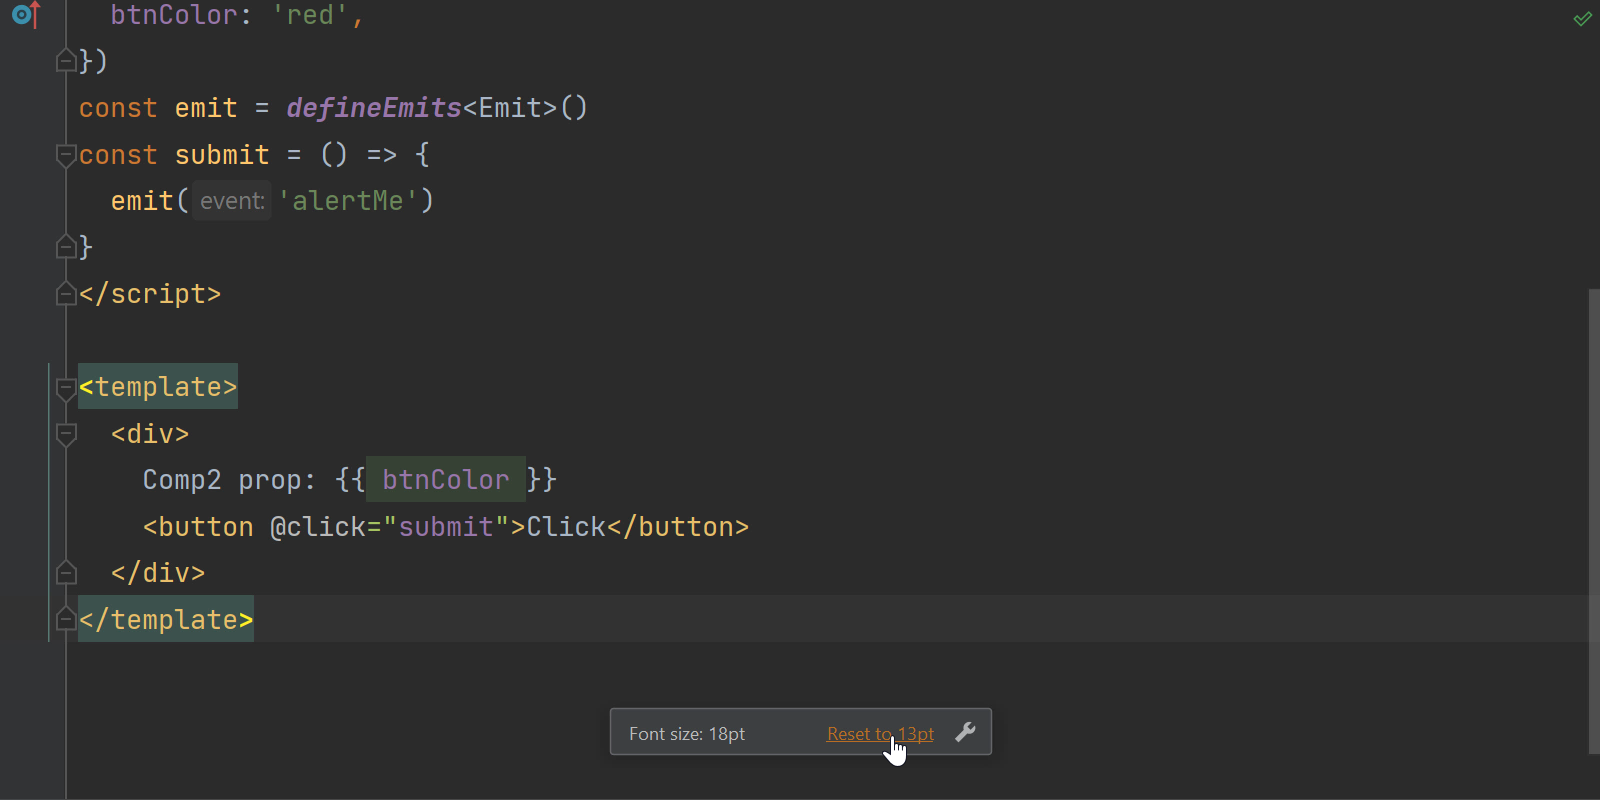
Task: Click 'btnColor' inside template interpolation
Action: pyautogui.click(x=446, y=480)
